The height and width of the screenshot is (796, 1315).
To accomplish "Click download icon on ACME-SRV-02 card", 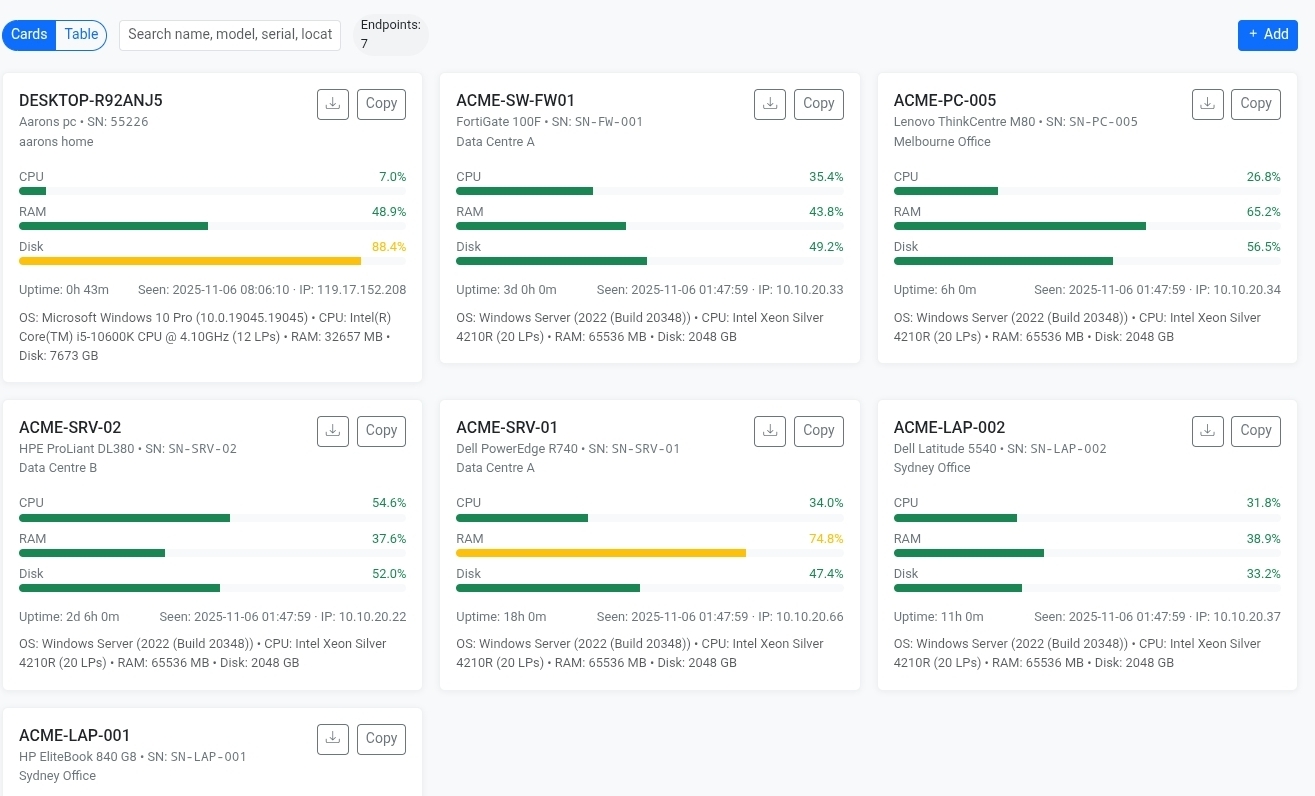I will click(333, 431).
